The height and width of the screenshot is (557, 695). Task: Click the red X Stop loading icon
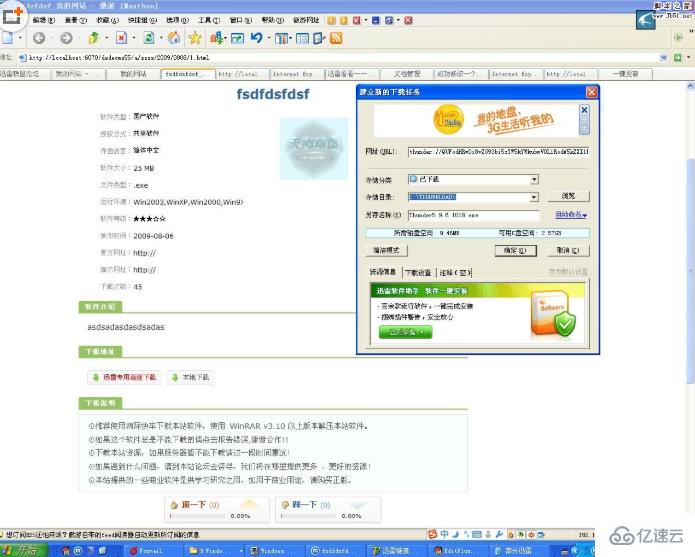point(121,38)
